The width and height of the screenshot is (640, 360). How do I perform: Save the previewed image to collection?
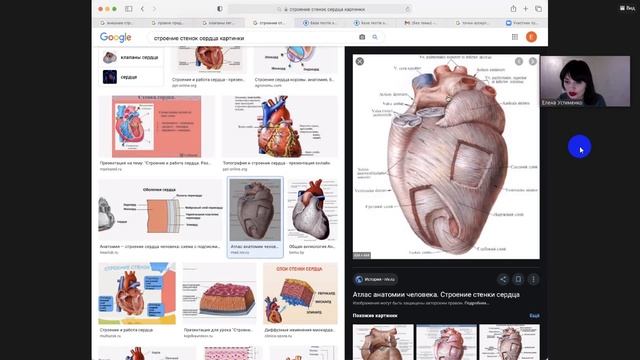(518, 279)
